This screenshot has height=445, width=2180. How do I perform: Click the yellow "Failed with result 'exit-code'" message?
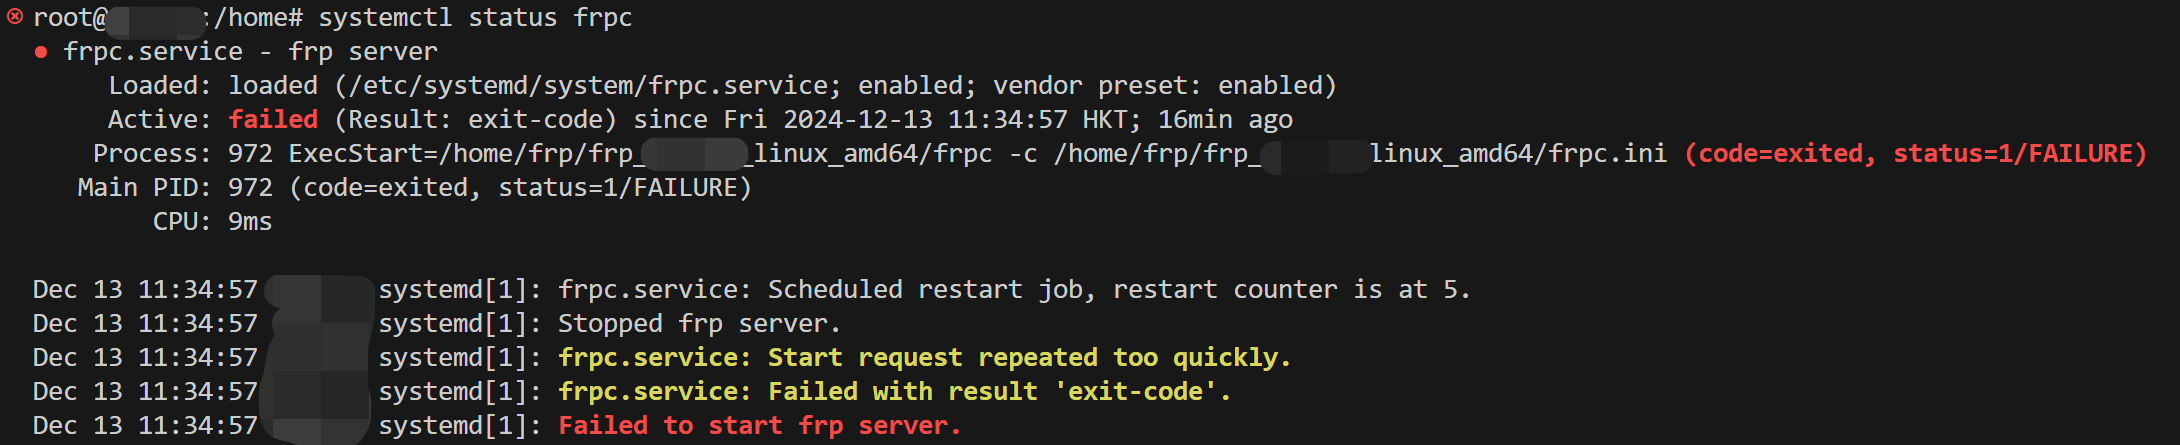tap(1000, 392)
